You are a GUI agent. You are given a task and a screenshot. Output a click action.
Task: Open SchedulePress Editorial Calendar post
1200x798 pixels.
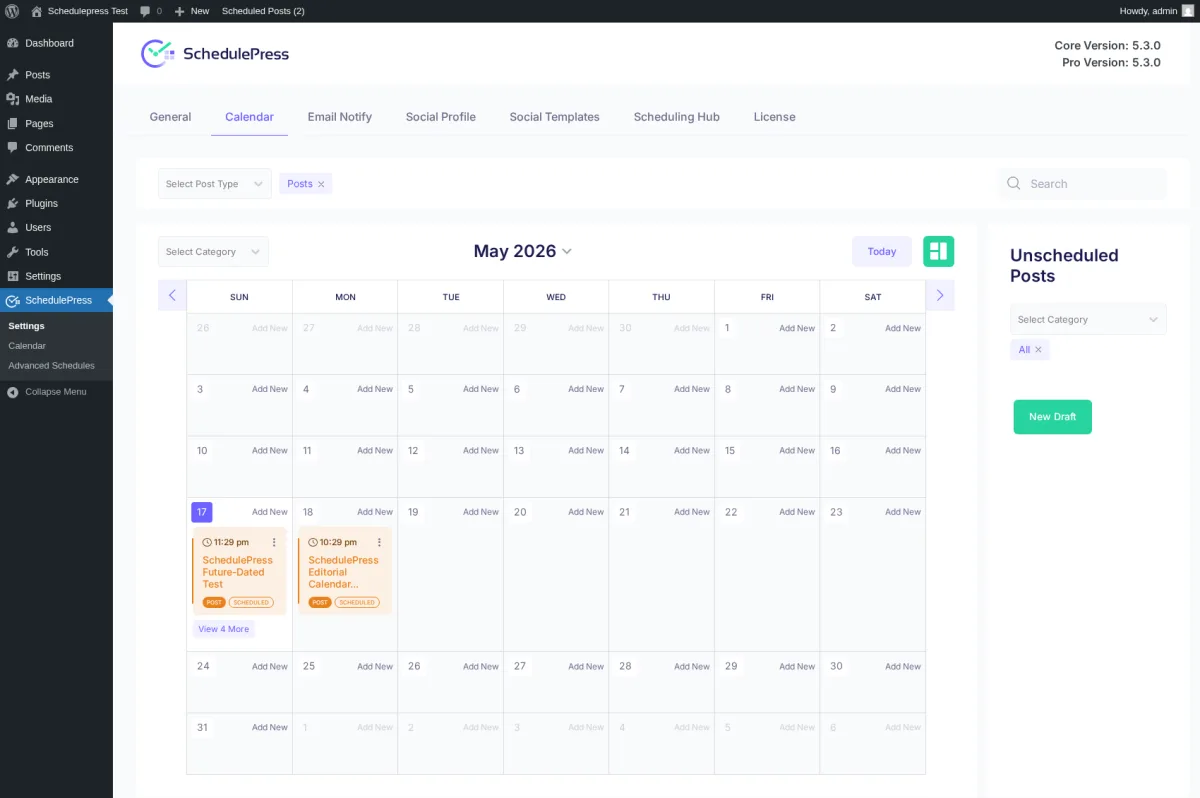click(x=343, y=572)
